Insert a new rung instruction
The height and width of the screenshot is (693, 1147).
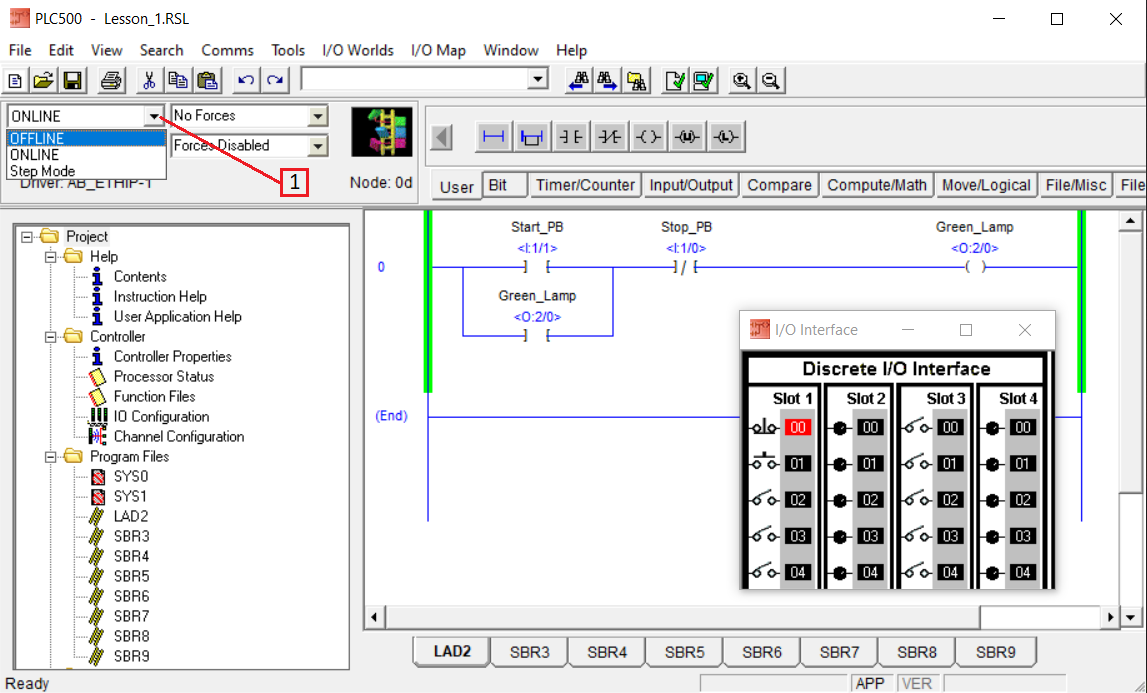494,137
